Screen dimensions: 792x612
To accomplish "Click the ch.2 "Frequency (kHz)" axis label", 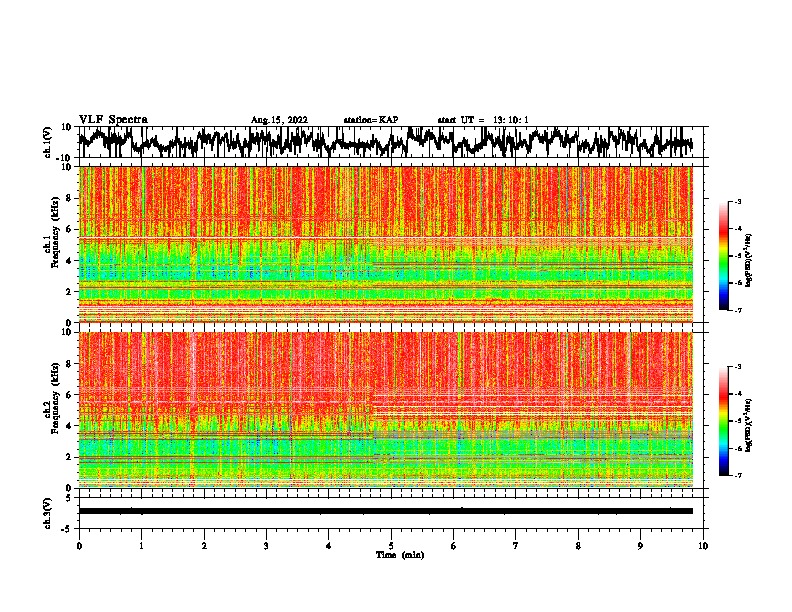I will (x=55, y=398).
